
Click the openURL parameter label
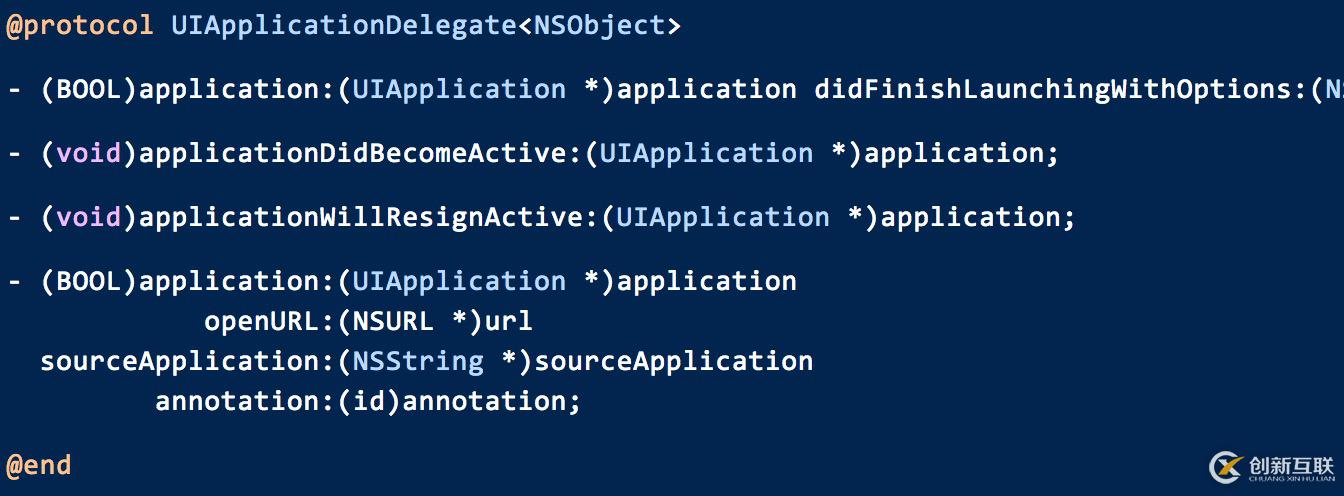(261, 321)
